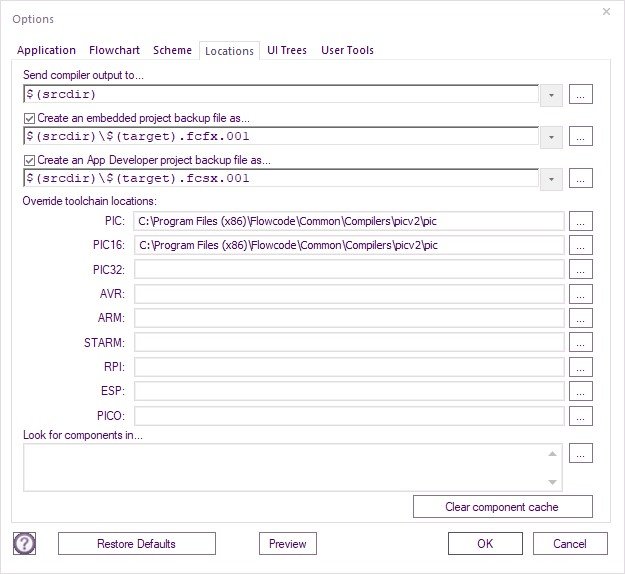Toggle embedded project backup file checkbox
The image size is (625, 574).
[29, 118]
